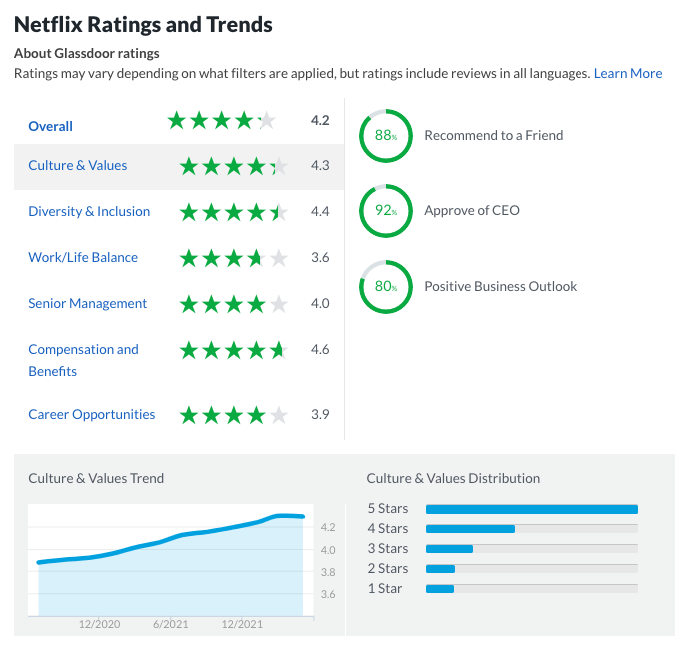The width and height of the screenshot is (686, 647).
Task: Click the 4.3 Culture & Values score
Action: 320,165
